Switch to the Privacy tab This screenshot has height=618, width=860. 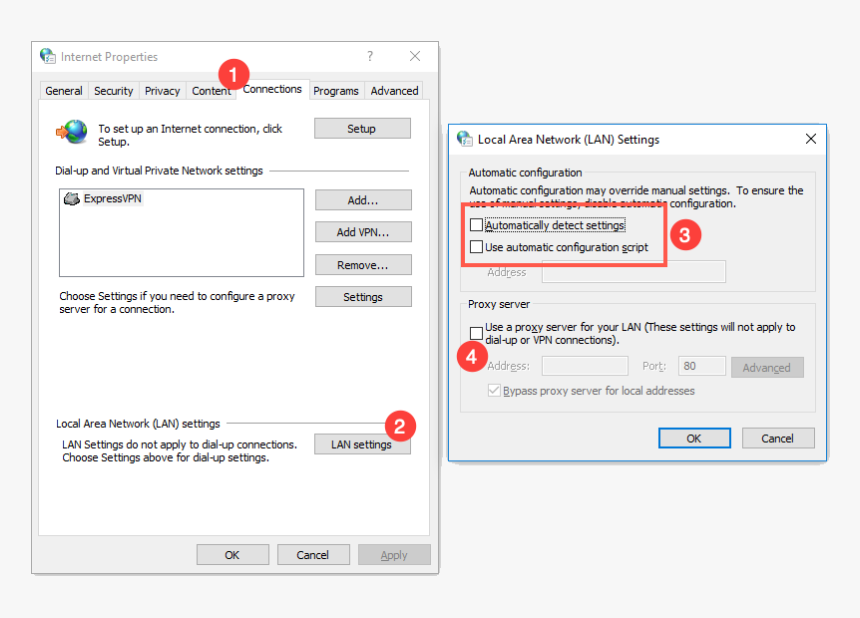pyautogui.click(x=161, y=90)
